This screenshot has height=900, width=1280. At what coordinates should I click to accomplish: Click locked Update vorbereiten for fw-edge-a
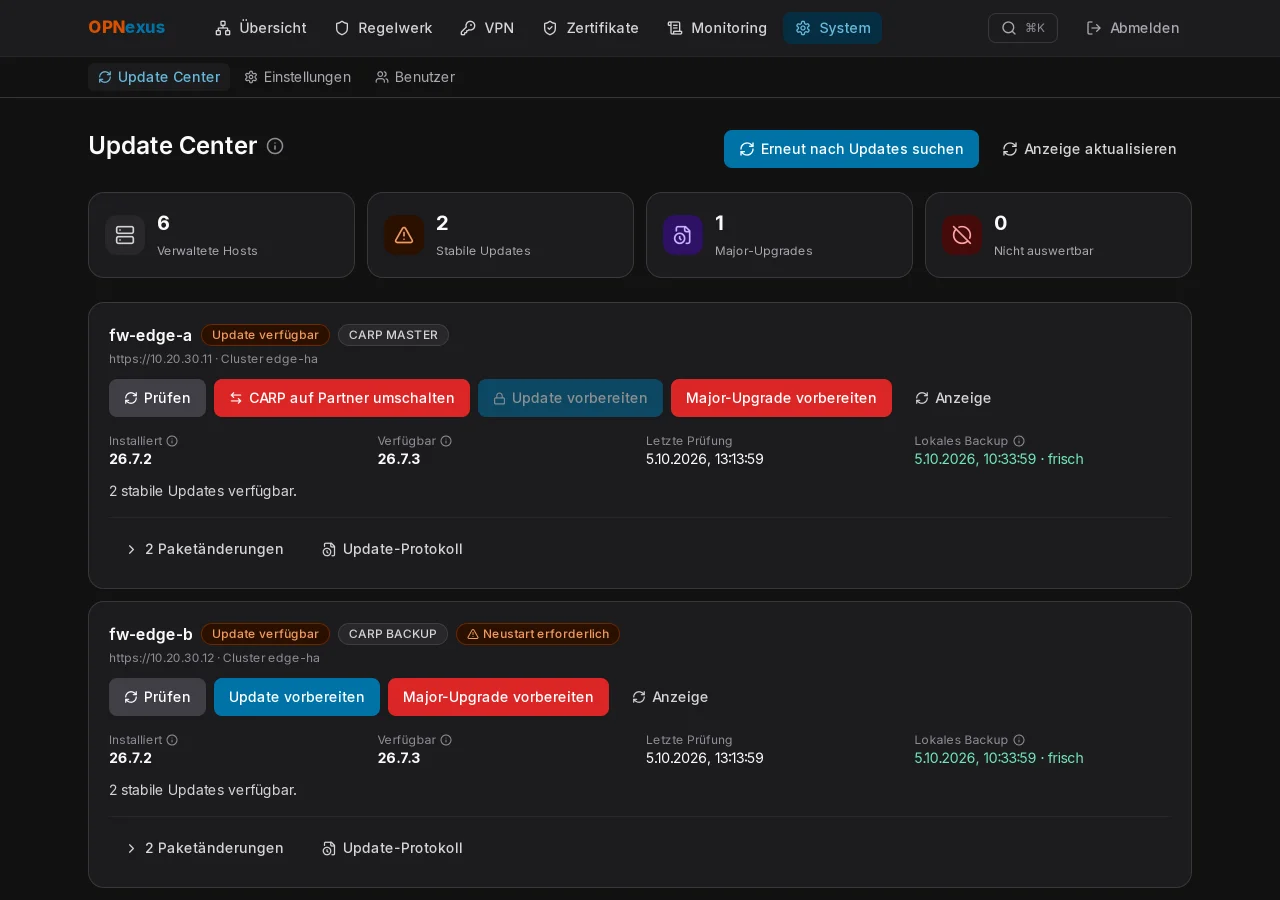tap(570, 398)
